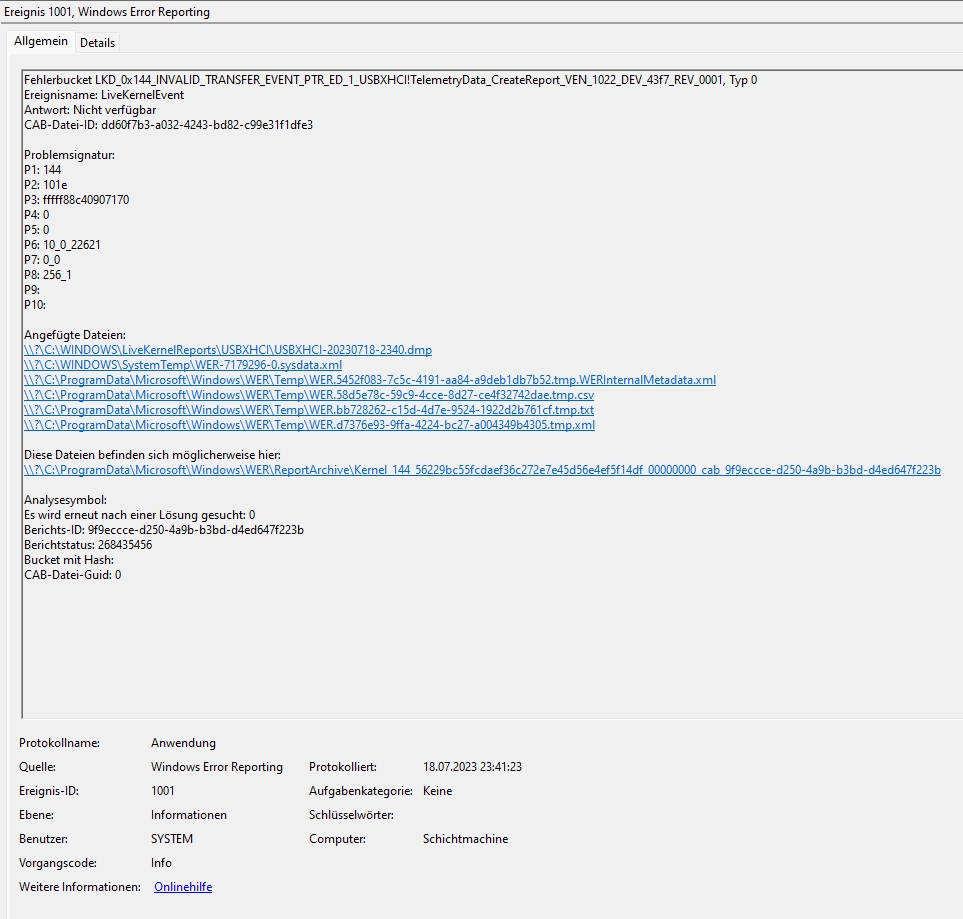Image resolution: width=963 pixels, height=919 pixels.
Task: Open the WERInternalMetadata.xml file link
Action: 370,380
